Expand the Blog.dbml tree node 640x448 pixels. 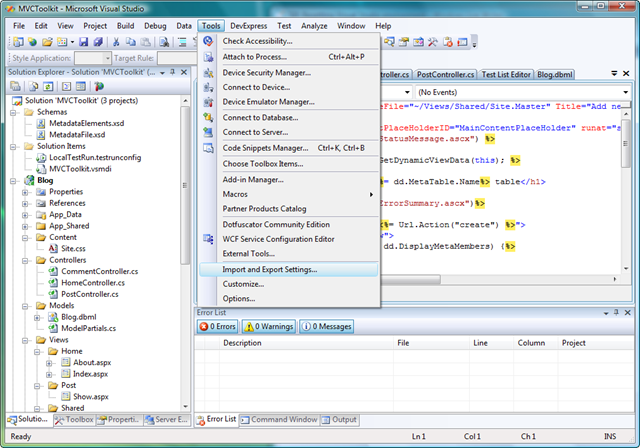click(x=37, y=317)
